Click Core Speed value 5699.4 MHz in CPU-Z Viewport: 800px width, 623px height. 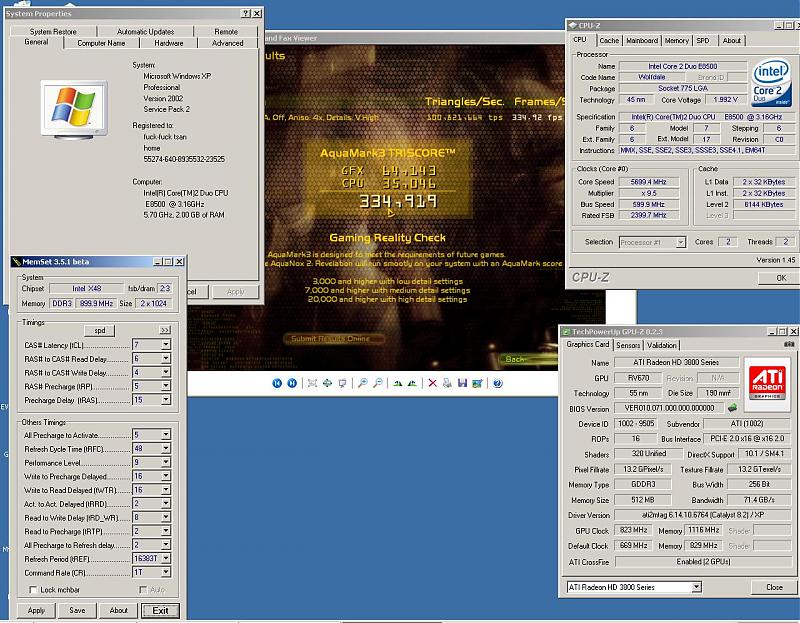point(648,182)
